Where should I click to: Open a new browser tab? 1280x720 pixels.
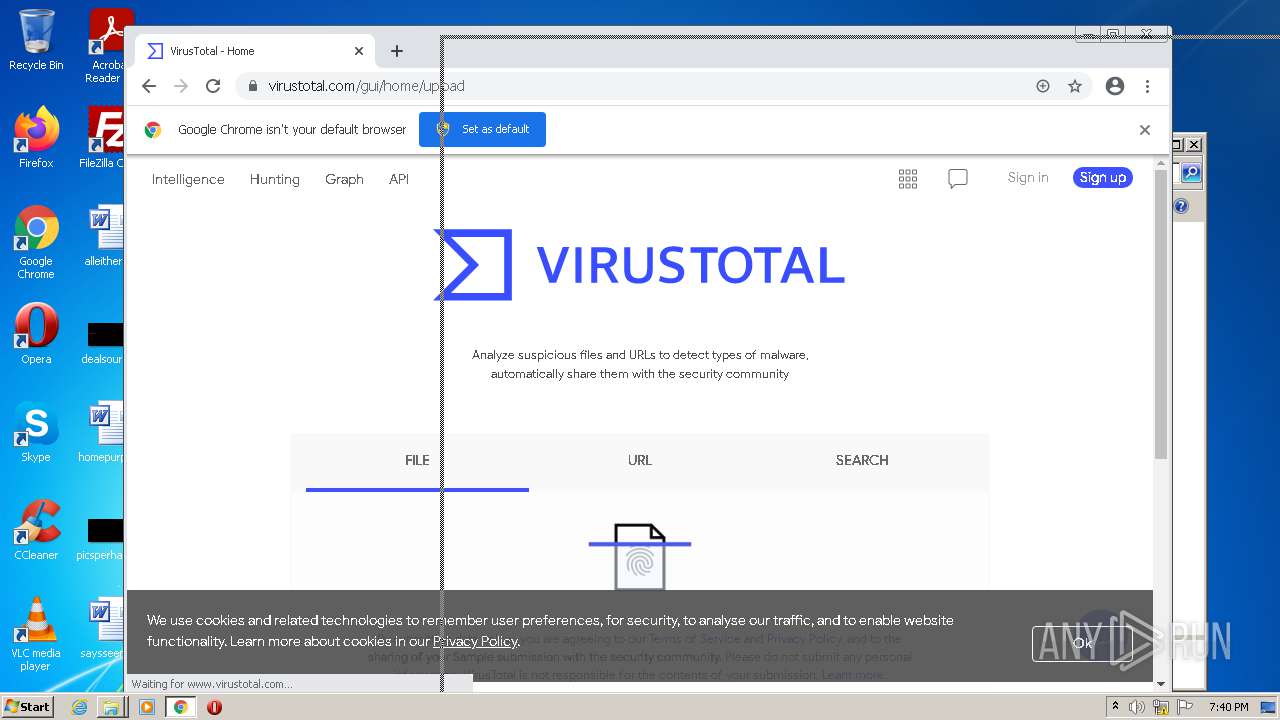397,51
